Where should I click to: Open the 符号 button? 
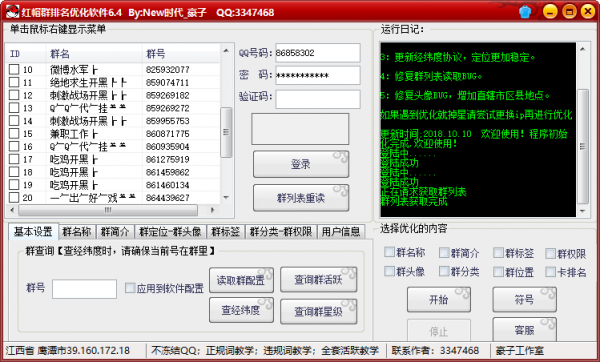pos(524,300)
